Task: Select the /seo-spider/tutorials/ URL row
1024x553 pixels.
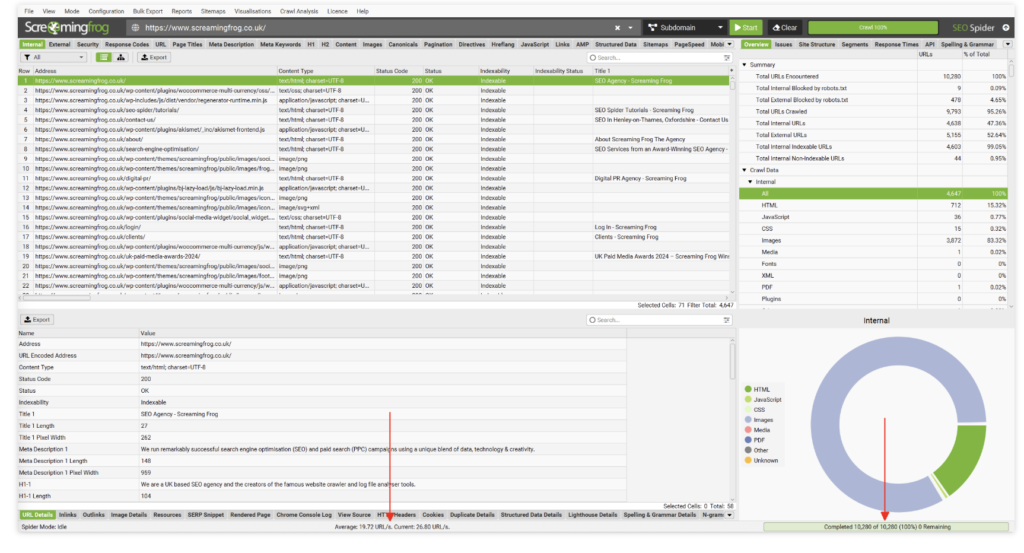Action: coord(374,110)
